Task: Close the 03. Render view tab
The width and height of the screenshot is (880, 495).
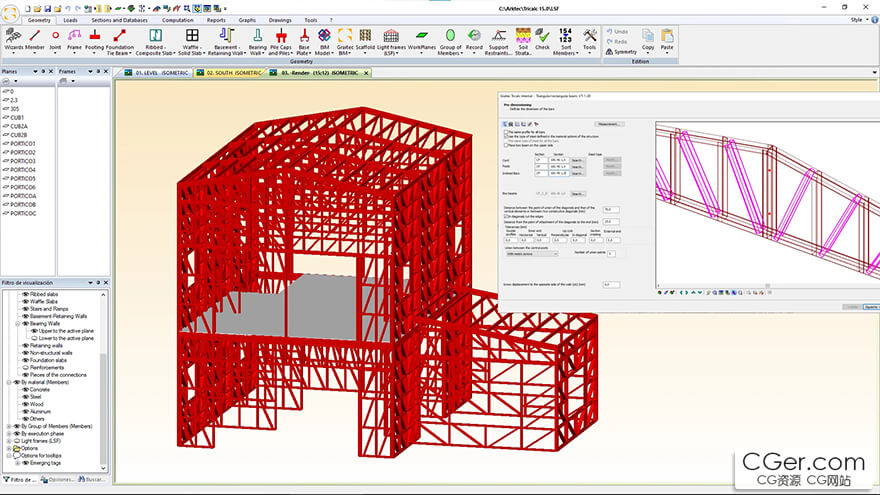Action: point(366,73)
